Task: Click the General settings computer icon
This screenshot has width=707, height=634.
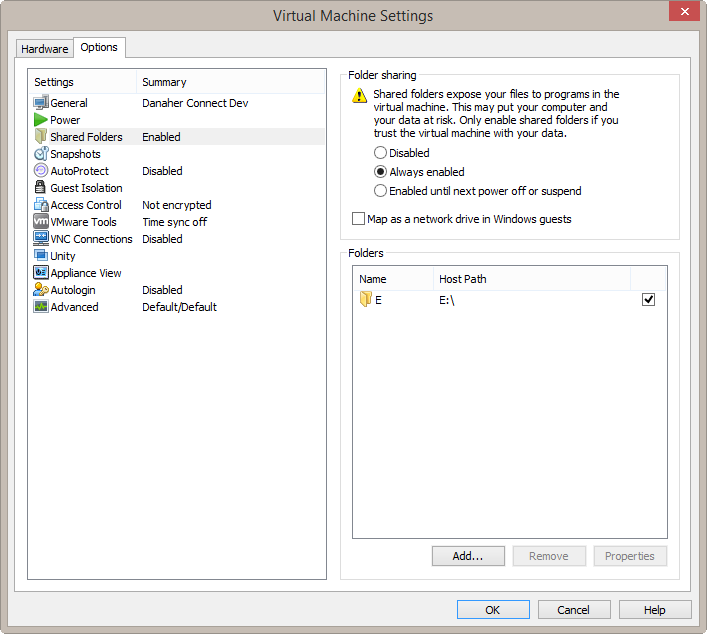Action: [41, 103]
